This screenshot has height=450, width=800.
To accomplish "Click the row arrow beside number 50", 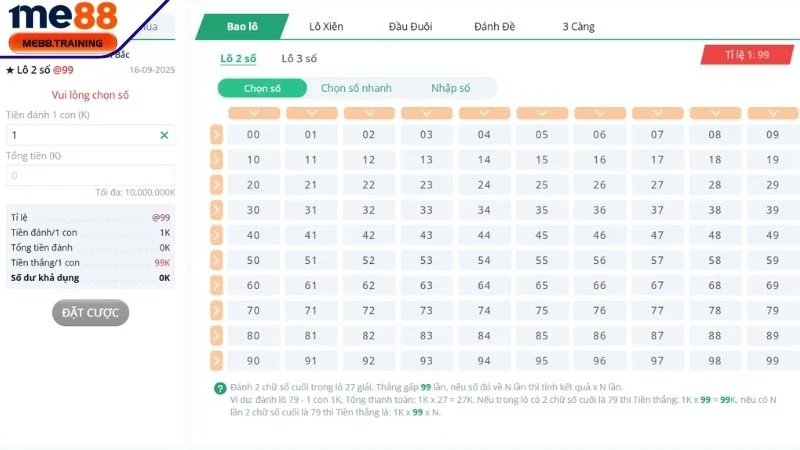I will coord(216,260).
